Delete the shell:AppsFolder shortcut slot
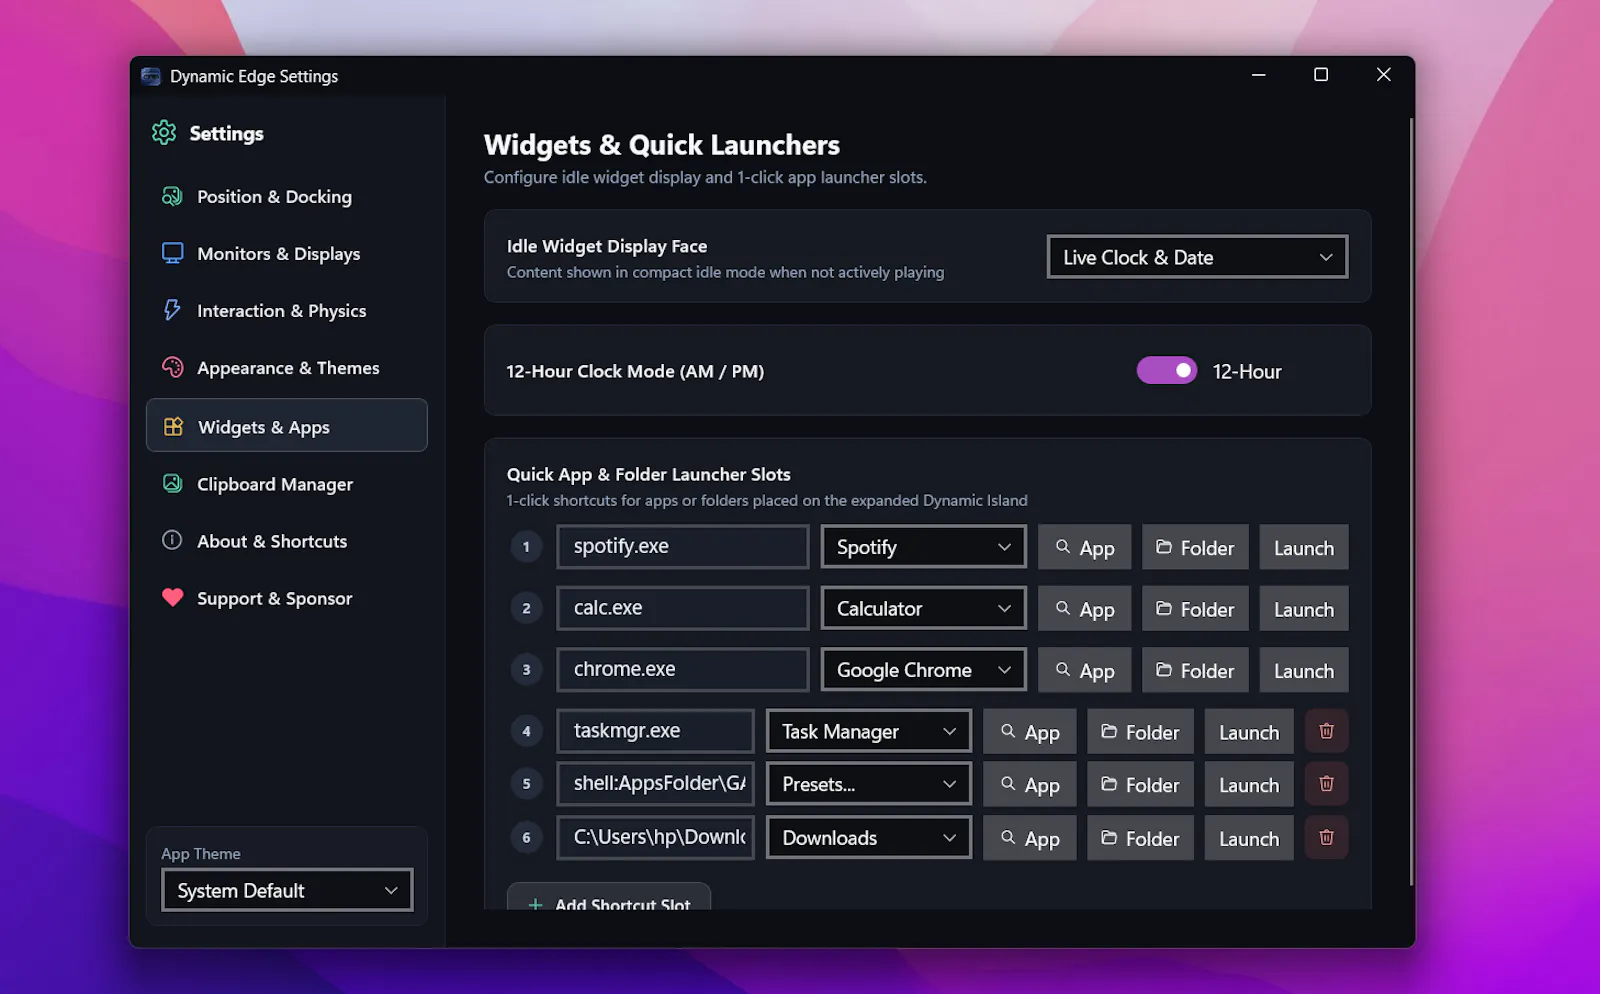 coord(1326,784)
